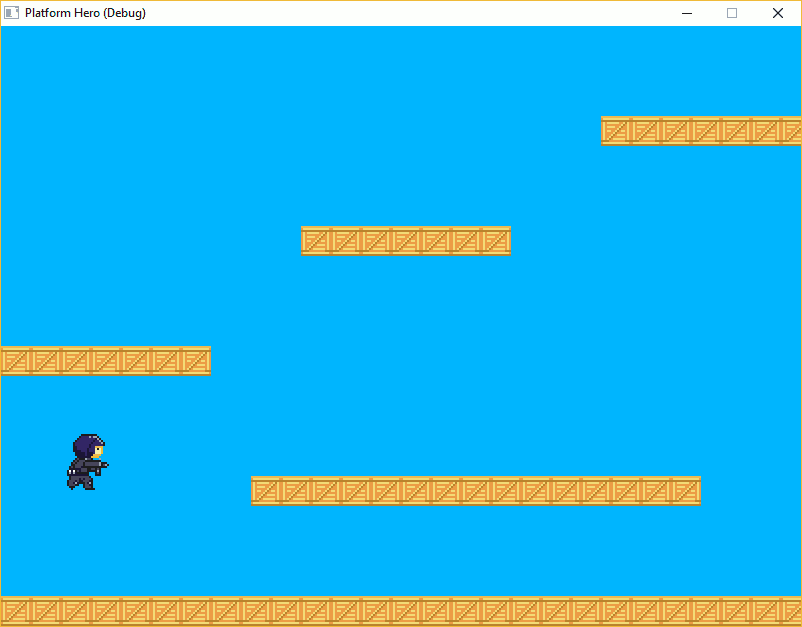Click the Platform Hero app icon in title bar
802x627 pixels.
[12, 13]
